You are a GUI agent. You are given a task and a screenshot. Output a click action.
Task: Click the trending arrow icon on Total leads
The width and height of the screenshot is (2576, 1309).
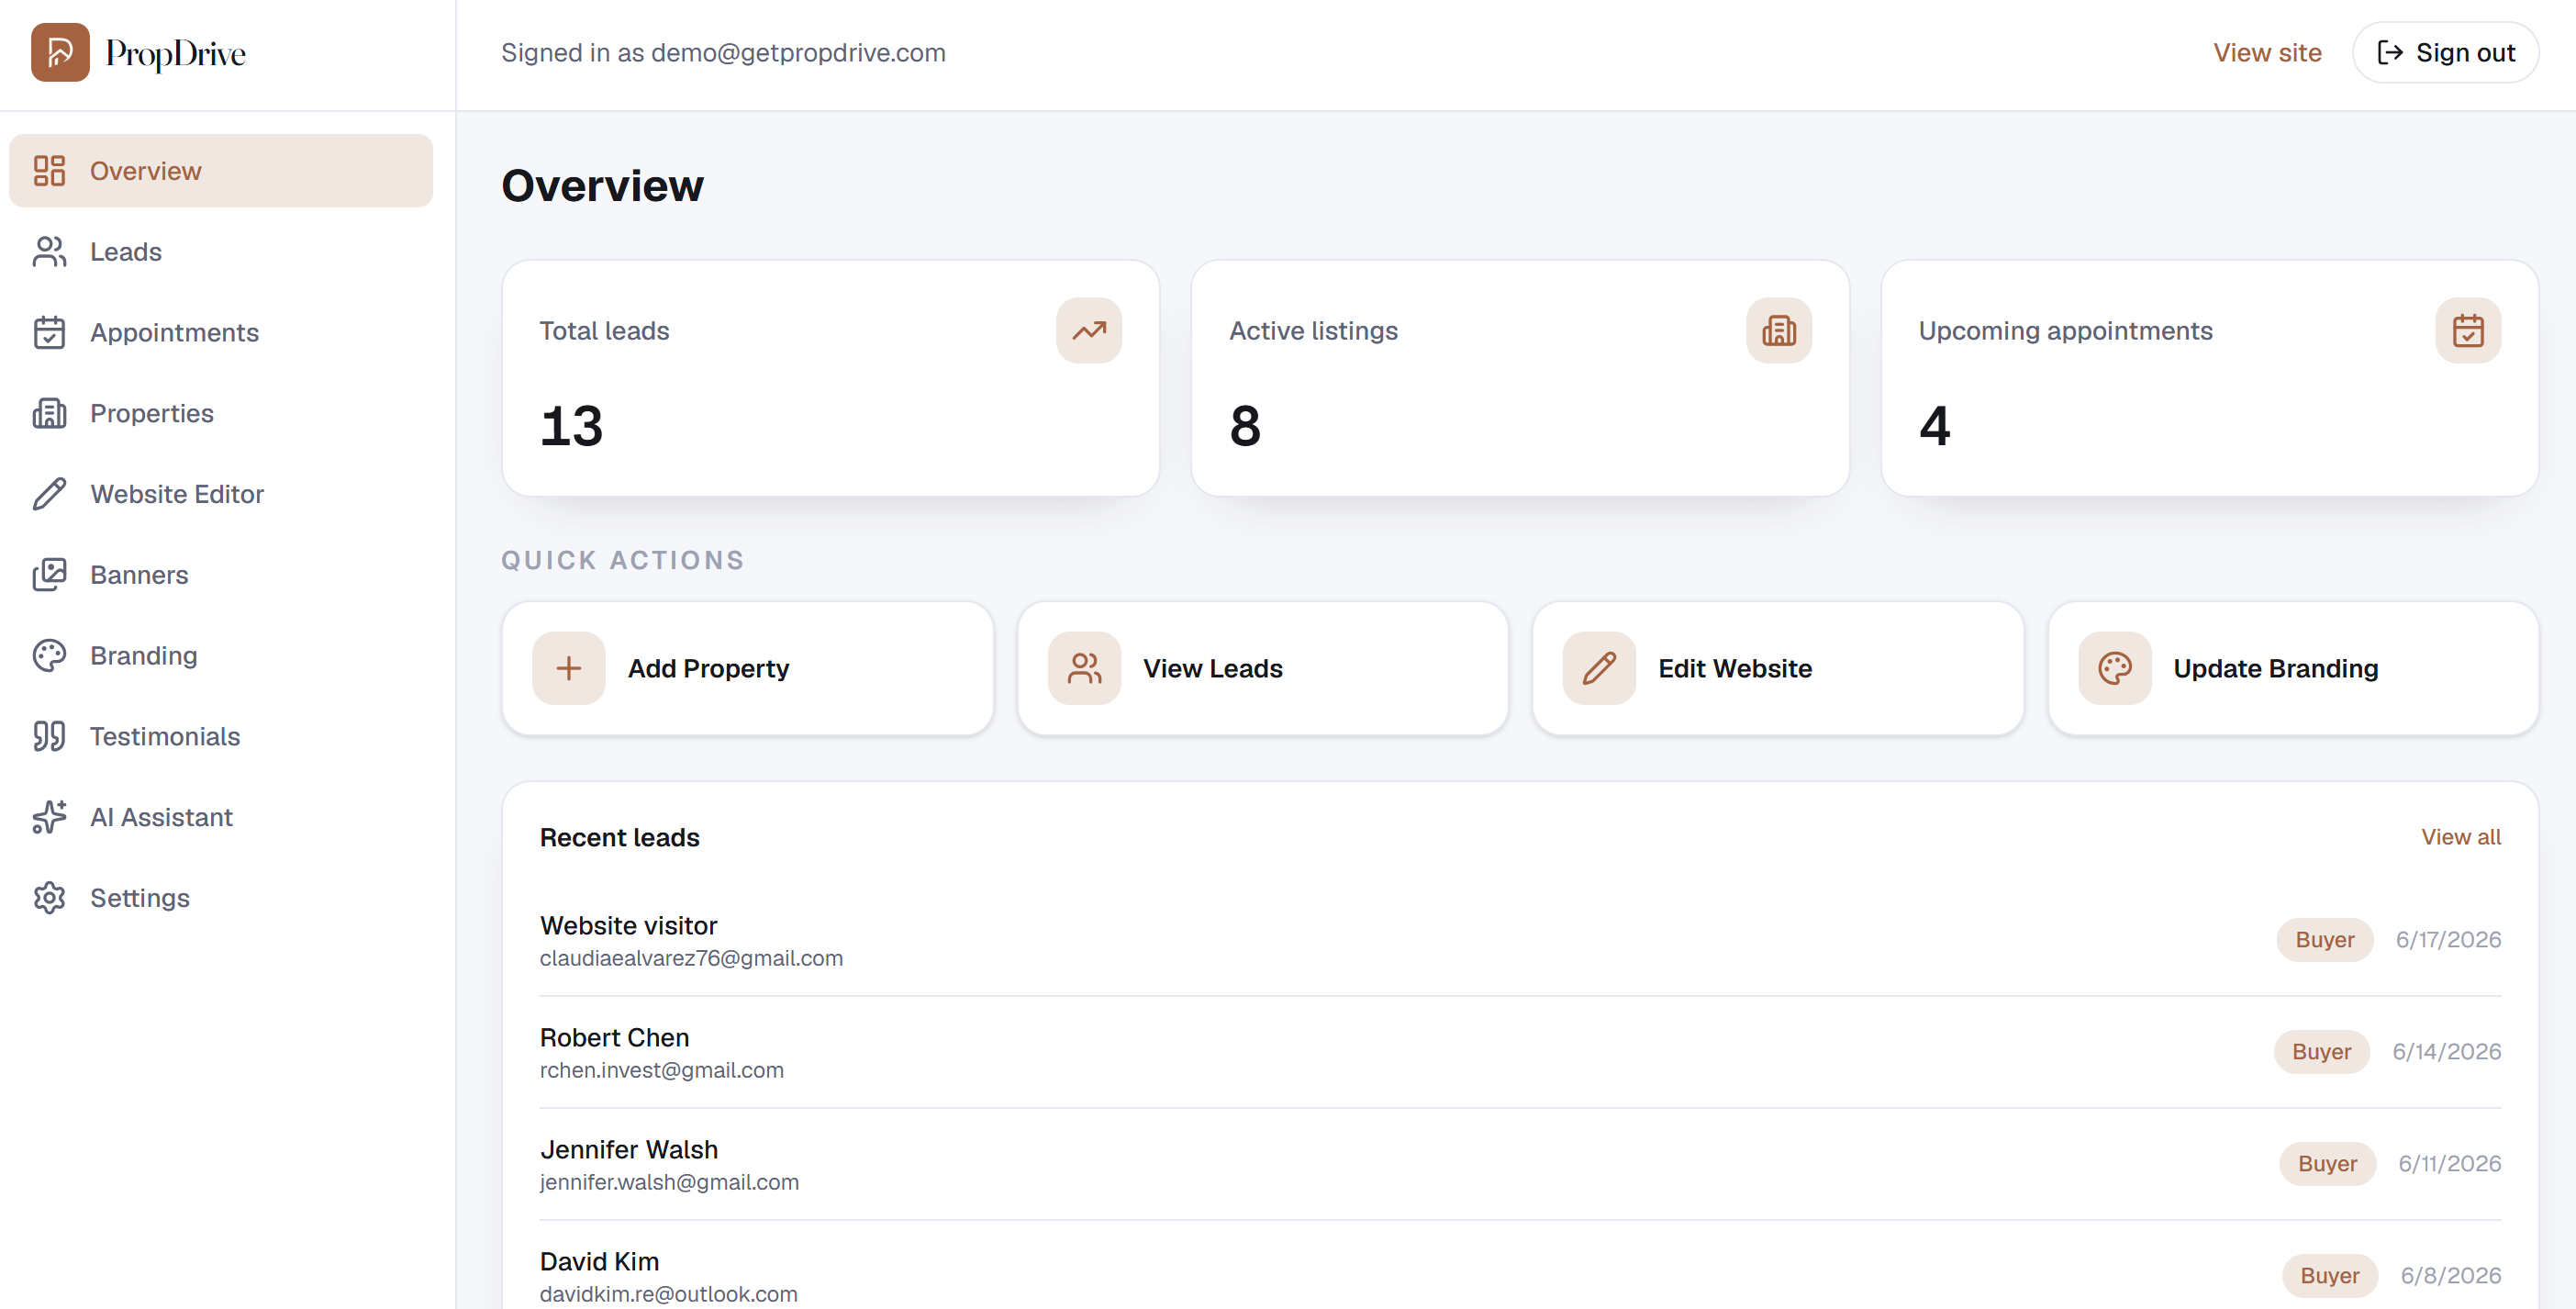tap(1089, 331)
